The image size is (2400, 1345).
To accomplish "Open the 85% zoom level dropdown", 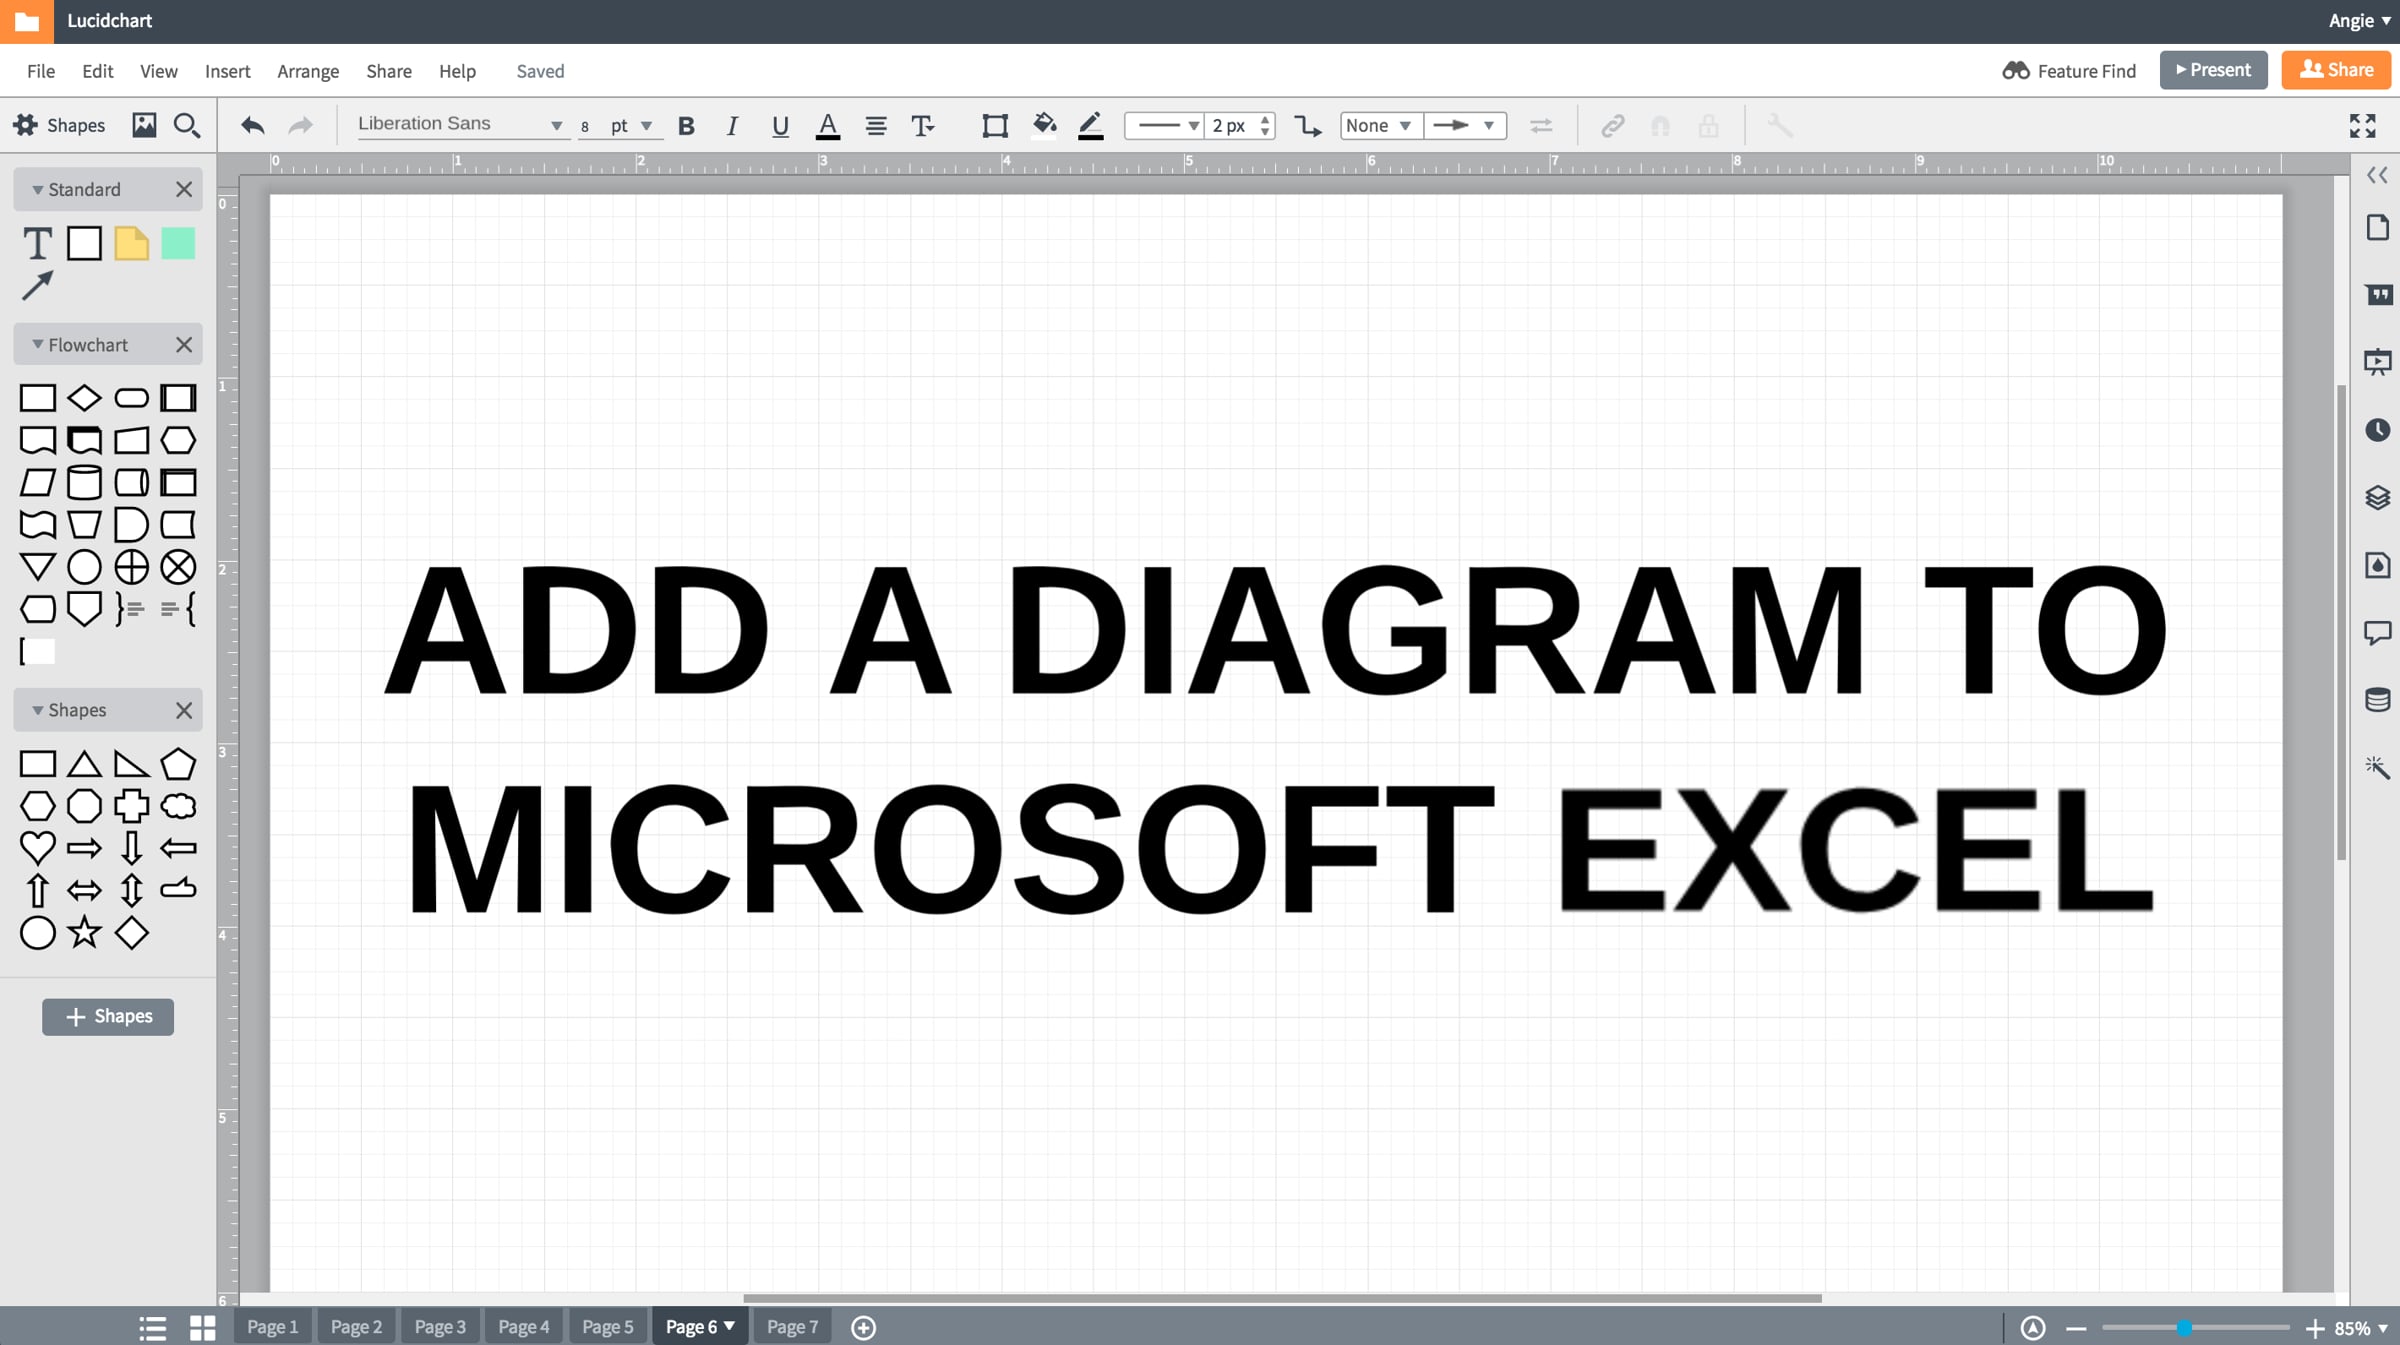I will (x=2361, y=1328).
